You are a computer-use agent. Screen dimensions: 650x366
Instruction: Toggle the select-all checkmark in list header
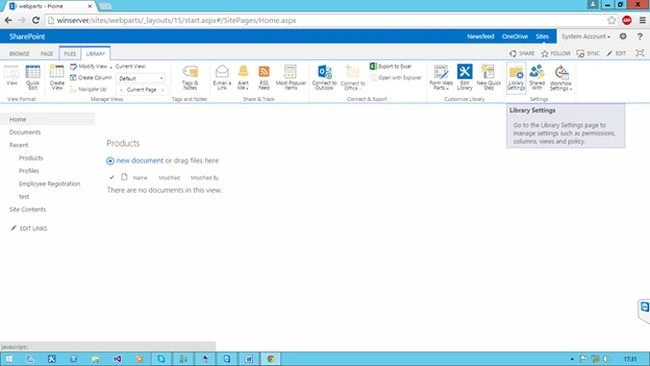tap(112, 177)
